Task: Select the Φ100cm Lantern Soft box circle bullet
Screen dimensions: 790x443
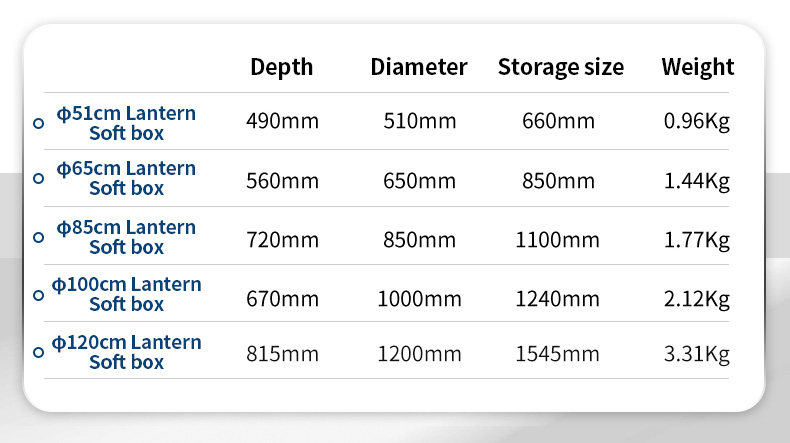Action: pos(38,295)
